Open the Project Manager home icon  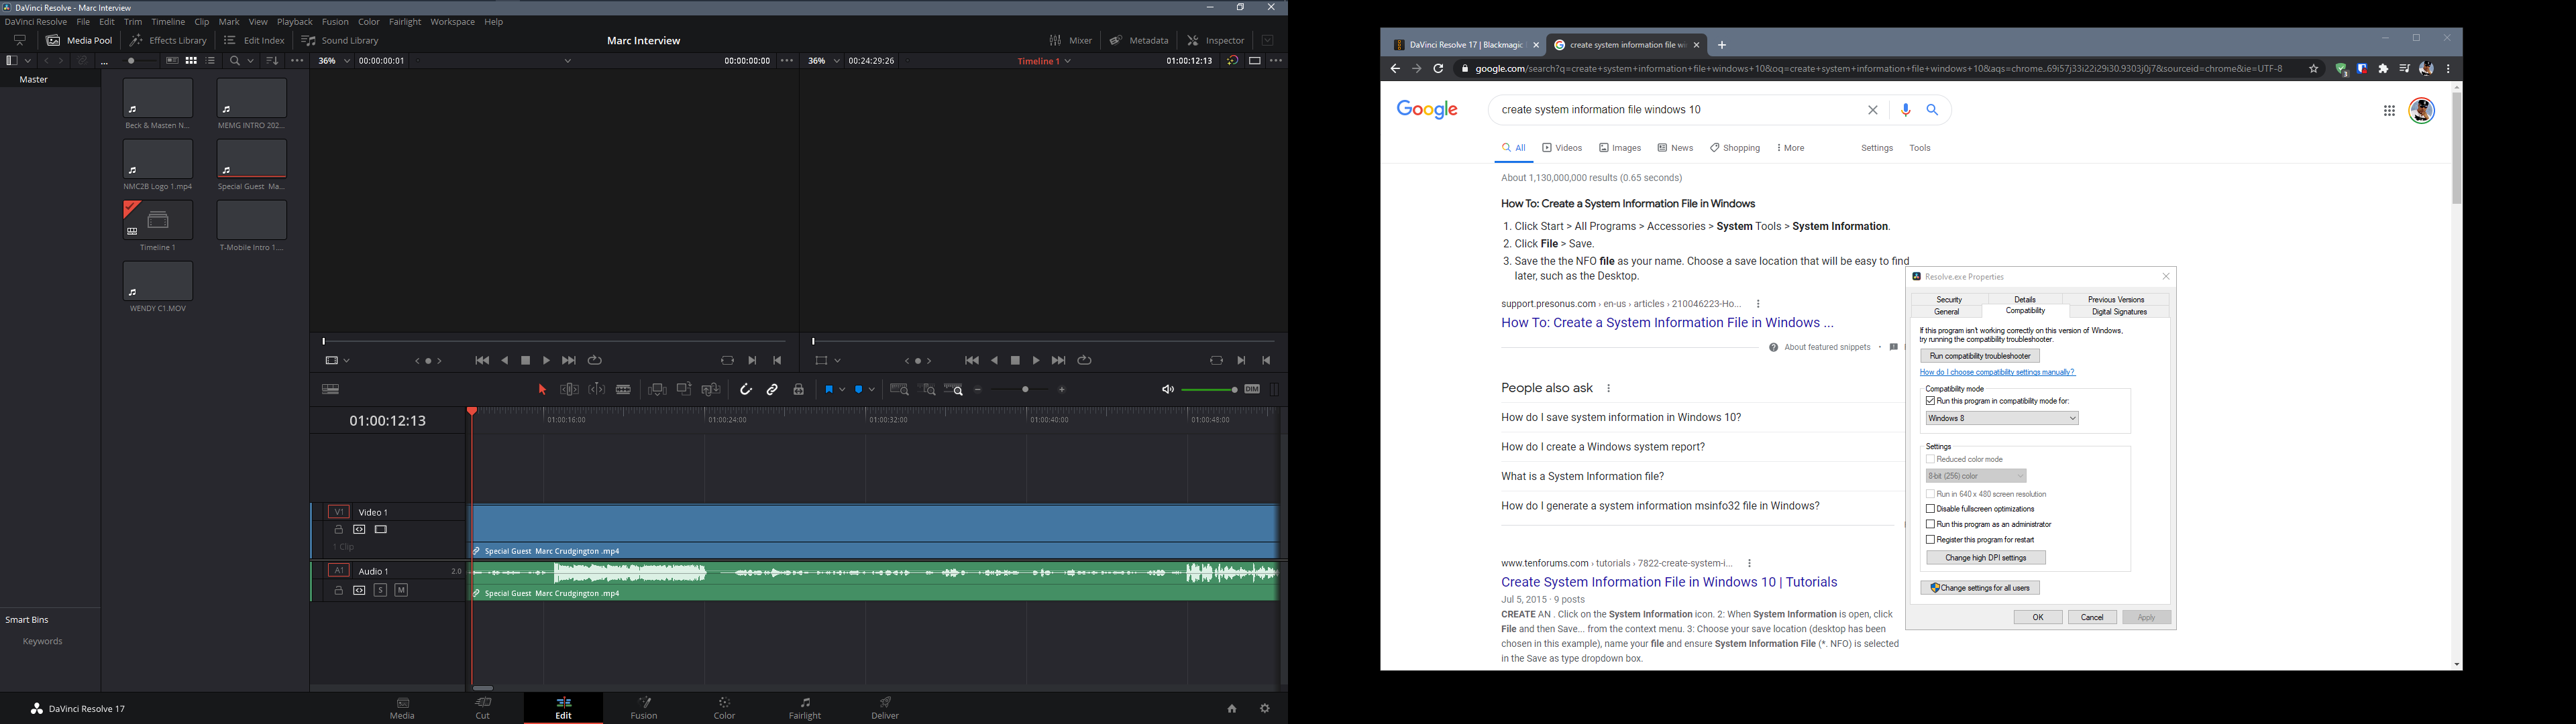[x=1232, y=708]
